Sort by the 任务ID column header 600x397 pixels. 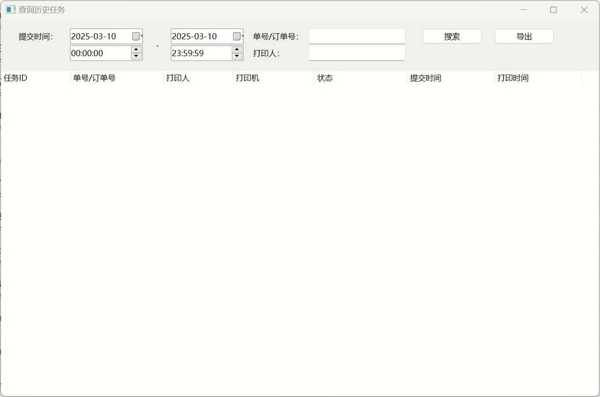(35, 78)
